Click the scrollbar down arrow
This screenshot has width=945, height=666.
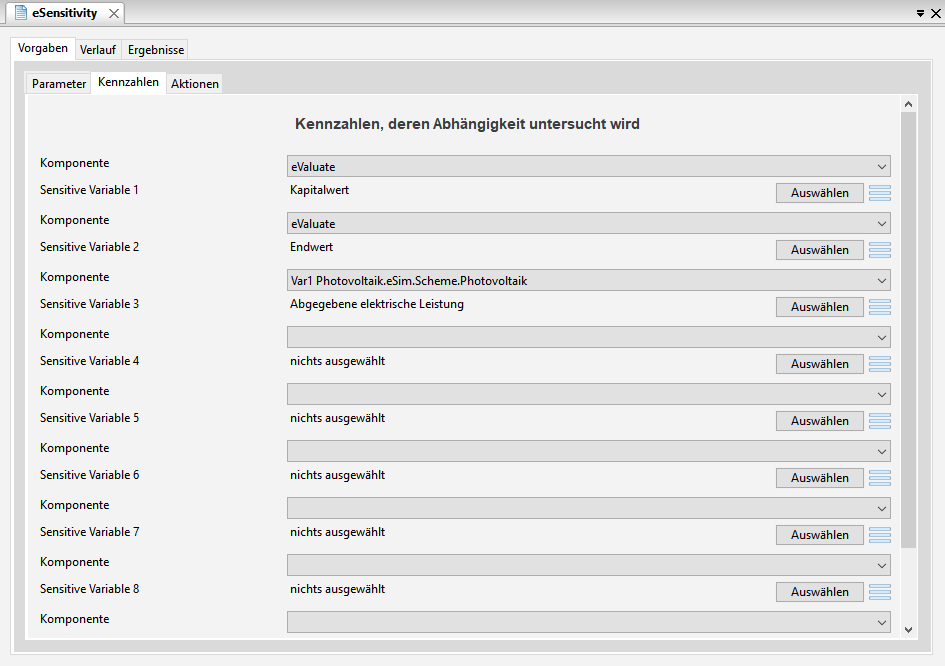[x=908, y=630]
